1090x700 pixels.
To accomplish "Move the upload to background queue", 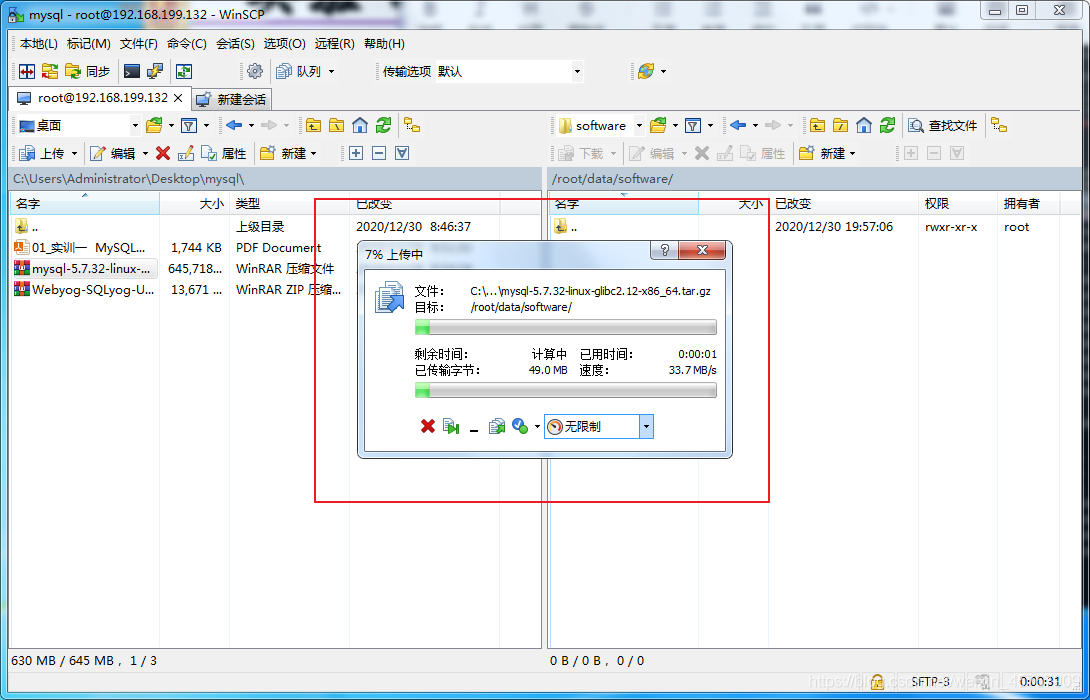I will coord(496,426).
